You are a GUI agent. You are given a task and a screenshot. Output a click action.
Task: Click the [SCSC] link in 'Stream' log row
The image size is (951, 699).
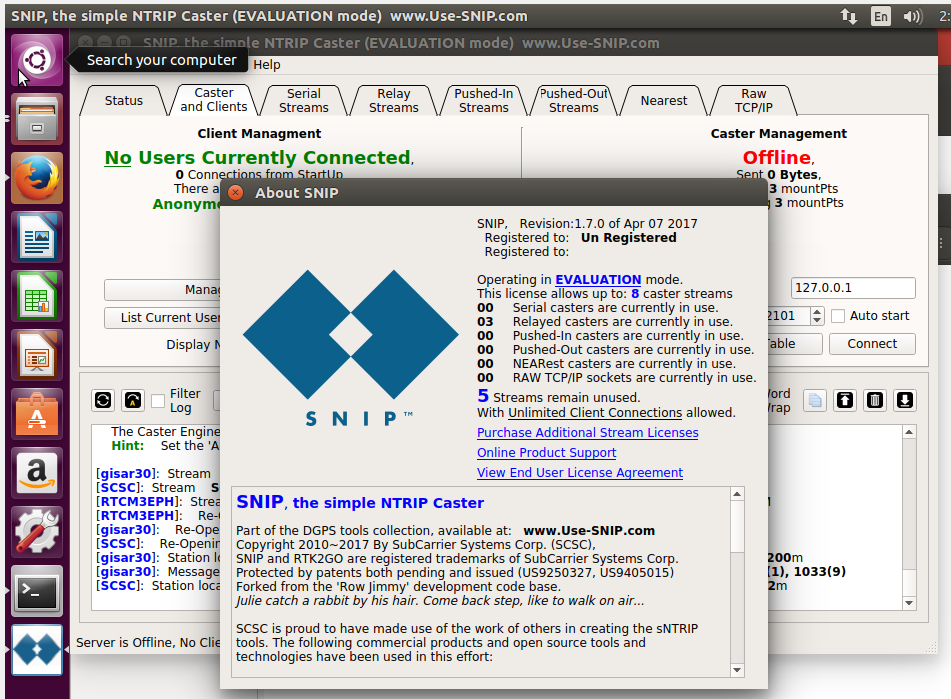tap(119, 487)
